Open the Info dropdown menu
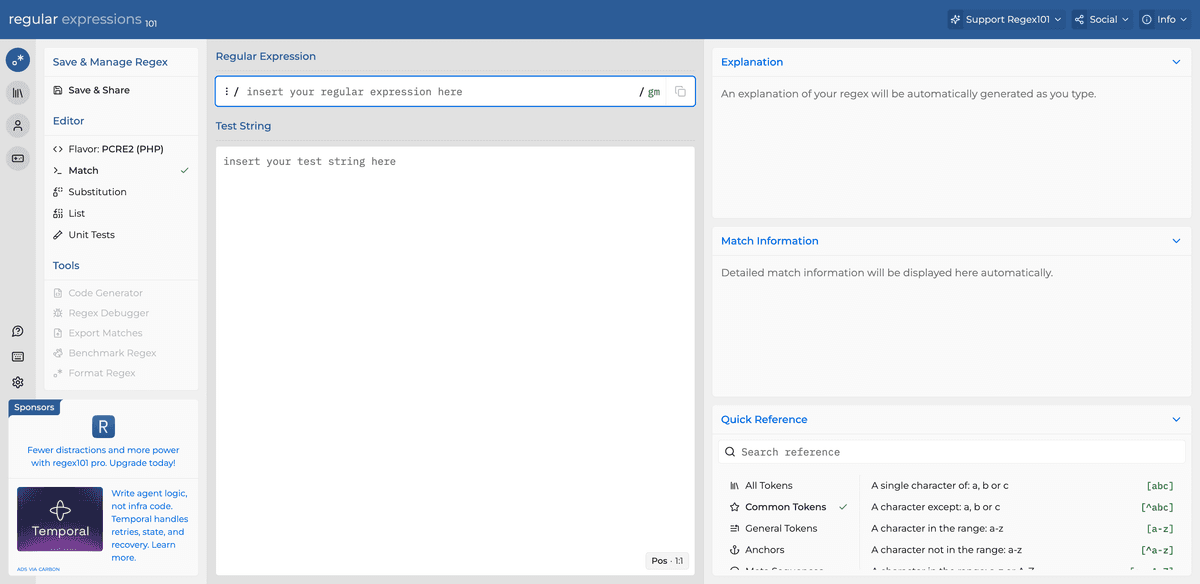Screen dimensions: 1200x584 (x=1165, y=19)
